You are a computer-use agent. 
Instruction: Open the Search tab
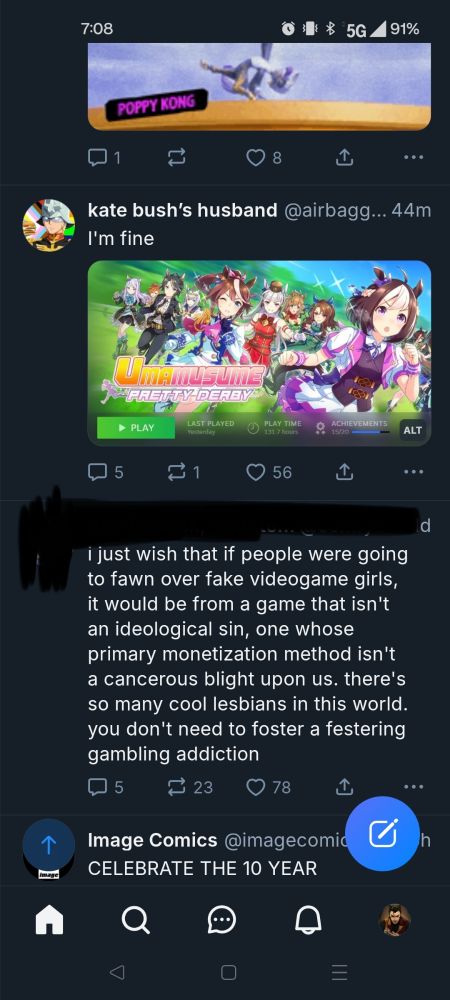[135, 920]
